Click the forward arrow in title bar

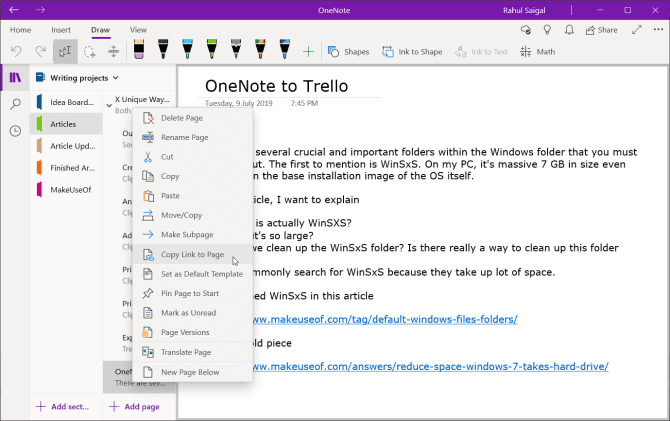tap(41, 10)
